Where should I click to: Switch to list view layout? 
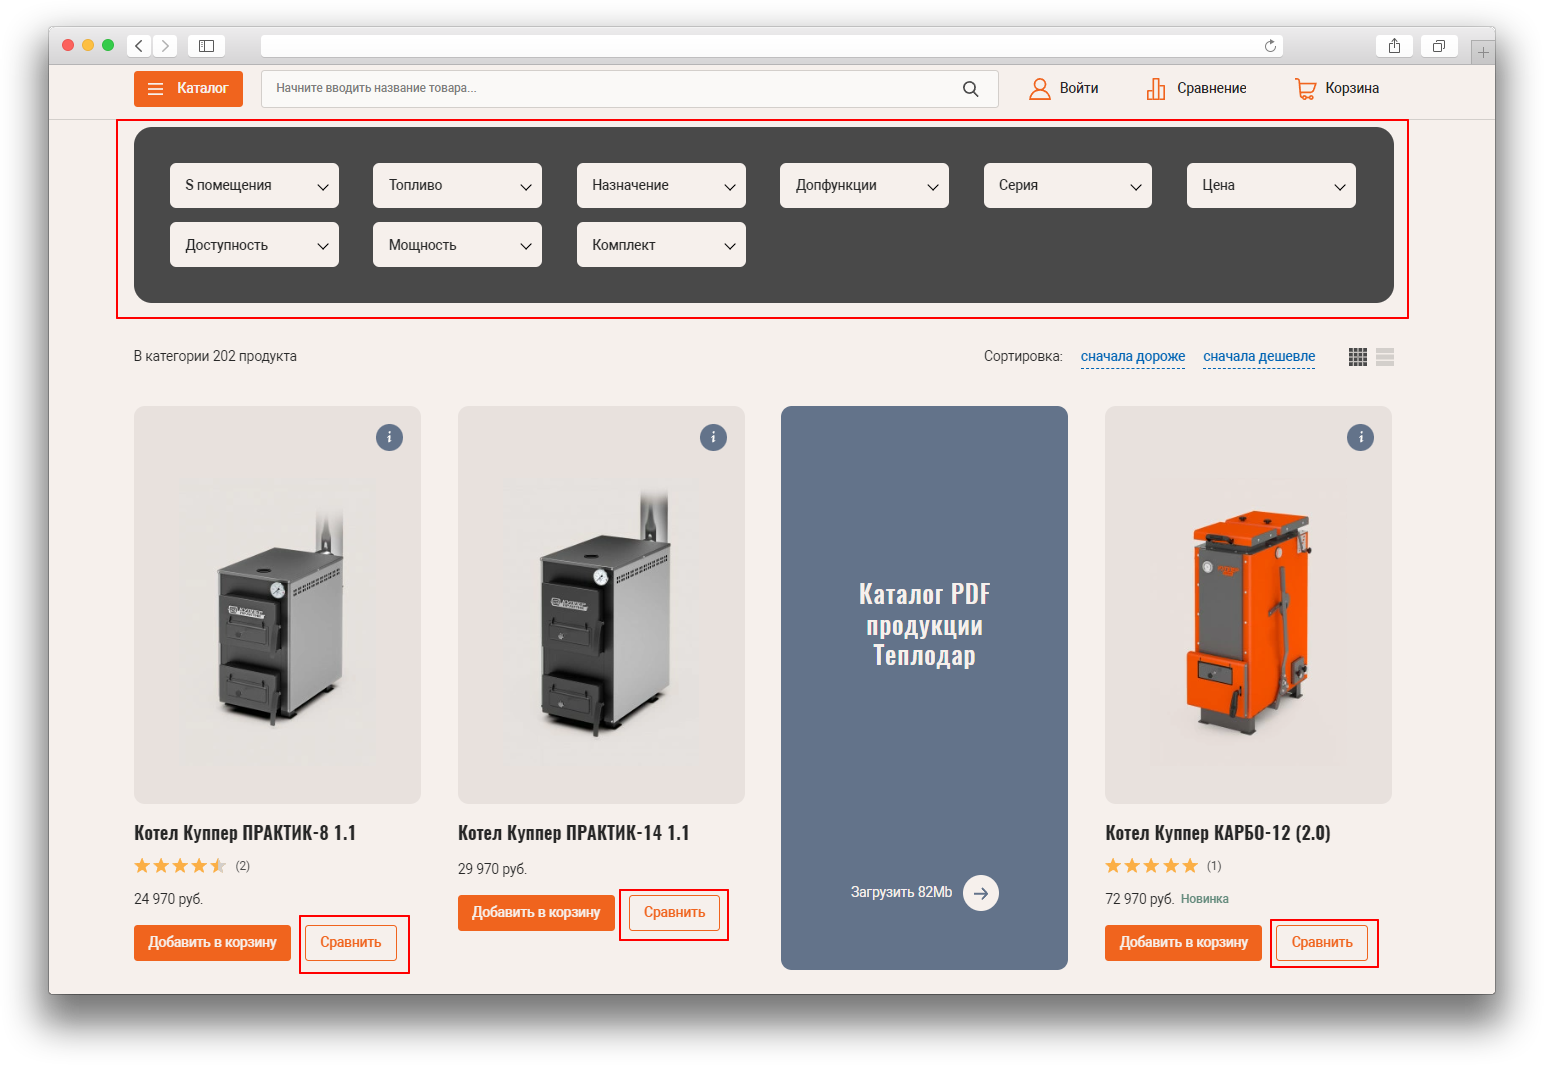[x=1385, y=357]
